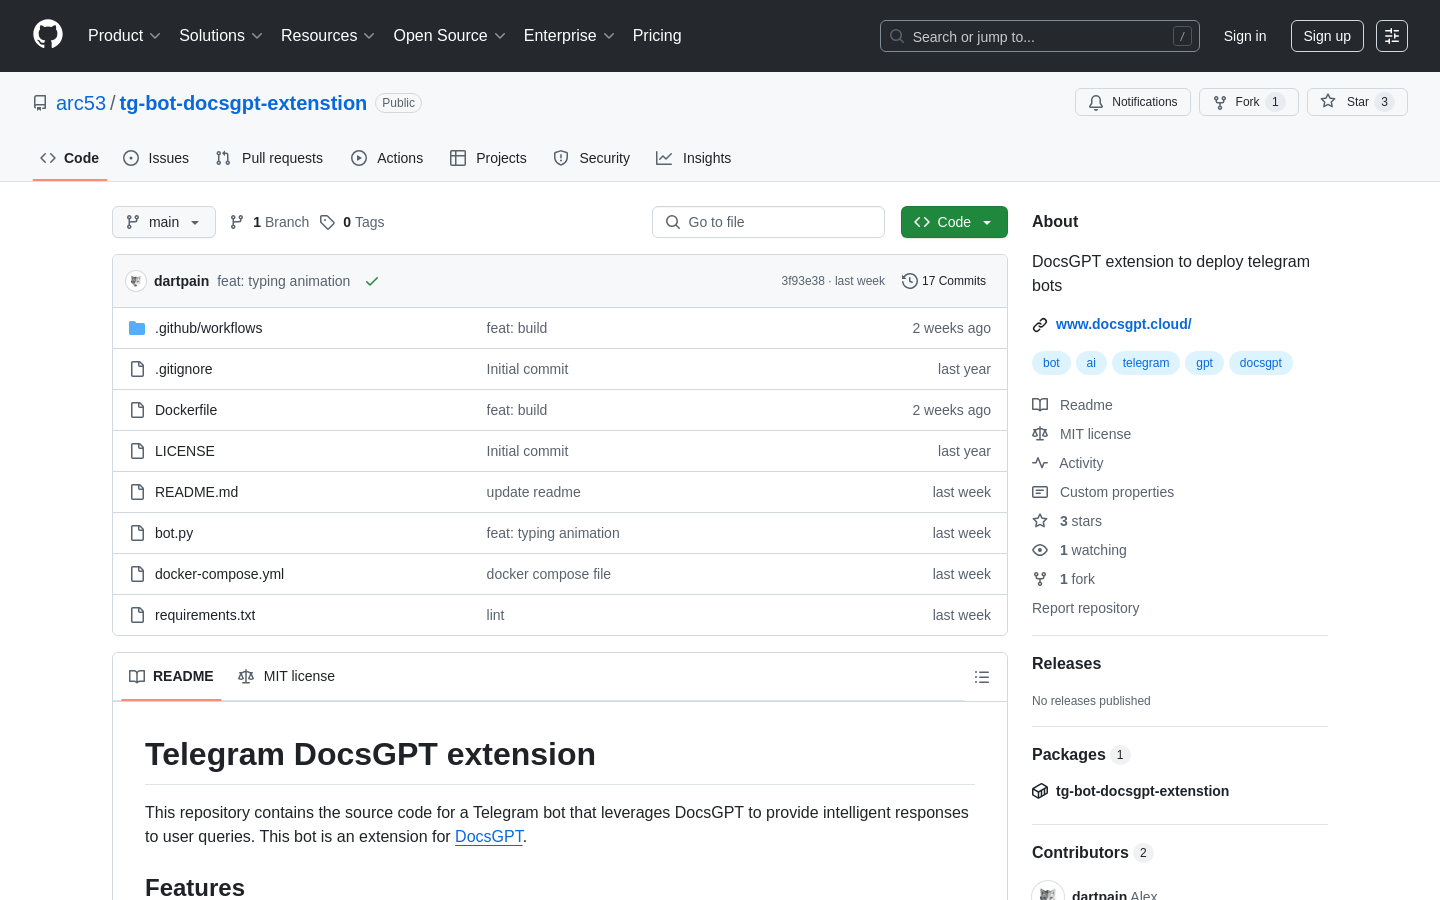Open the Activity link
This screenshot has height=900, width=1440.
pyautogui.click(x=1068, y=463)
